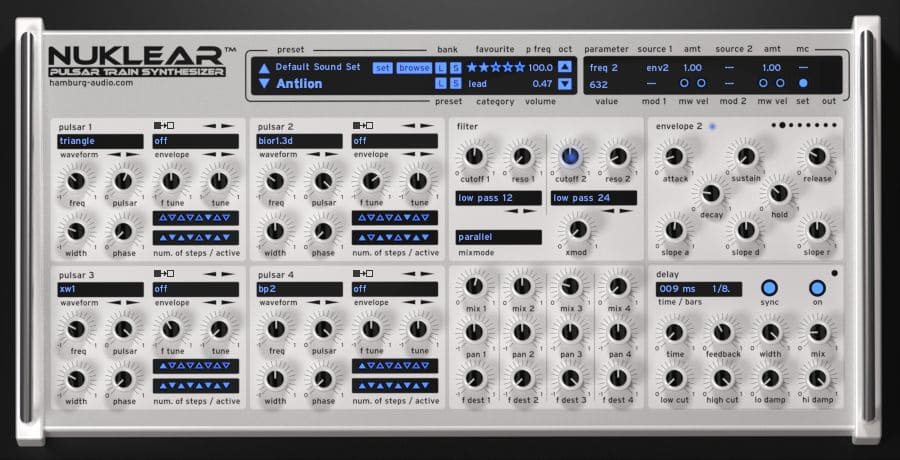Click next arrow under low pass 12
Screen dimensions: 900x460
point(529,211)
